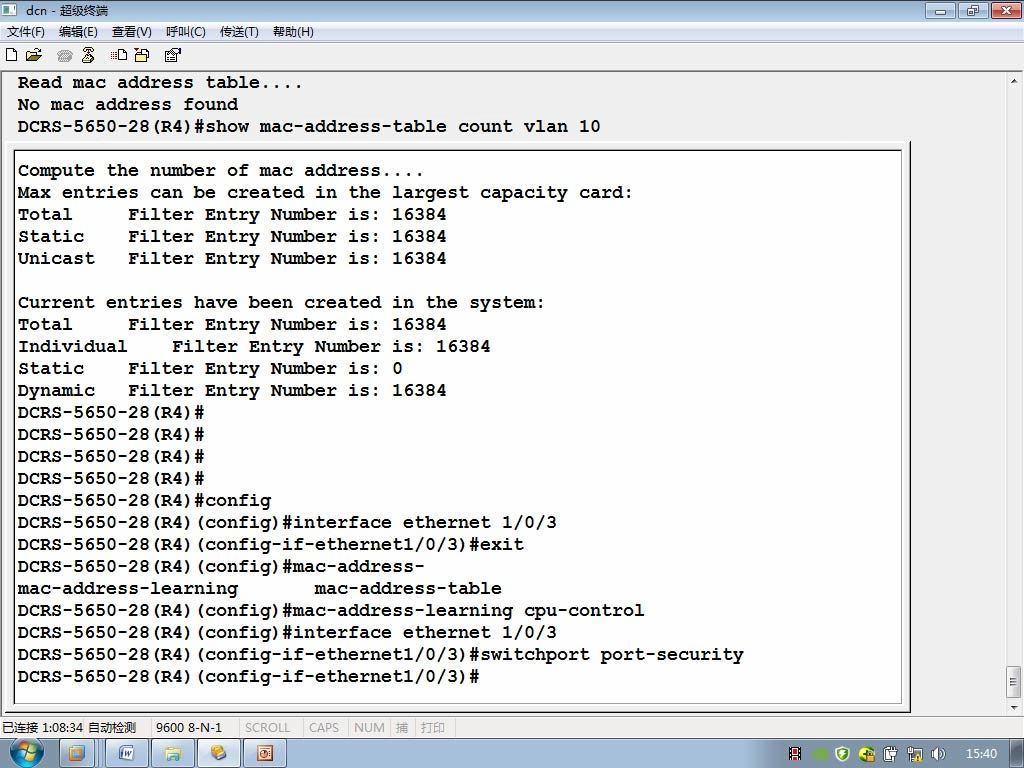Open the 编辑(E) menu
Image resolution: width=1024 pixels, height=768 pixels.
(x=78, y=32)
